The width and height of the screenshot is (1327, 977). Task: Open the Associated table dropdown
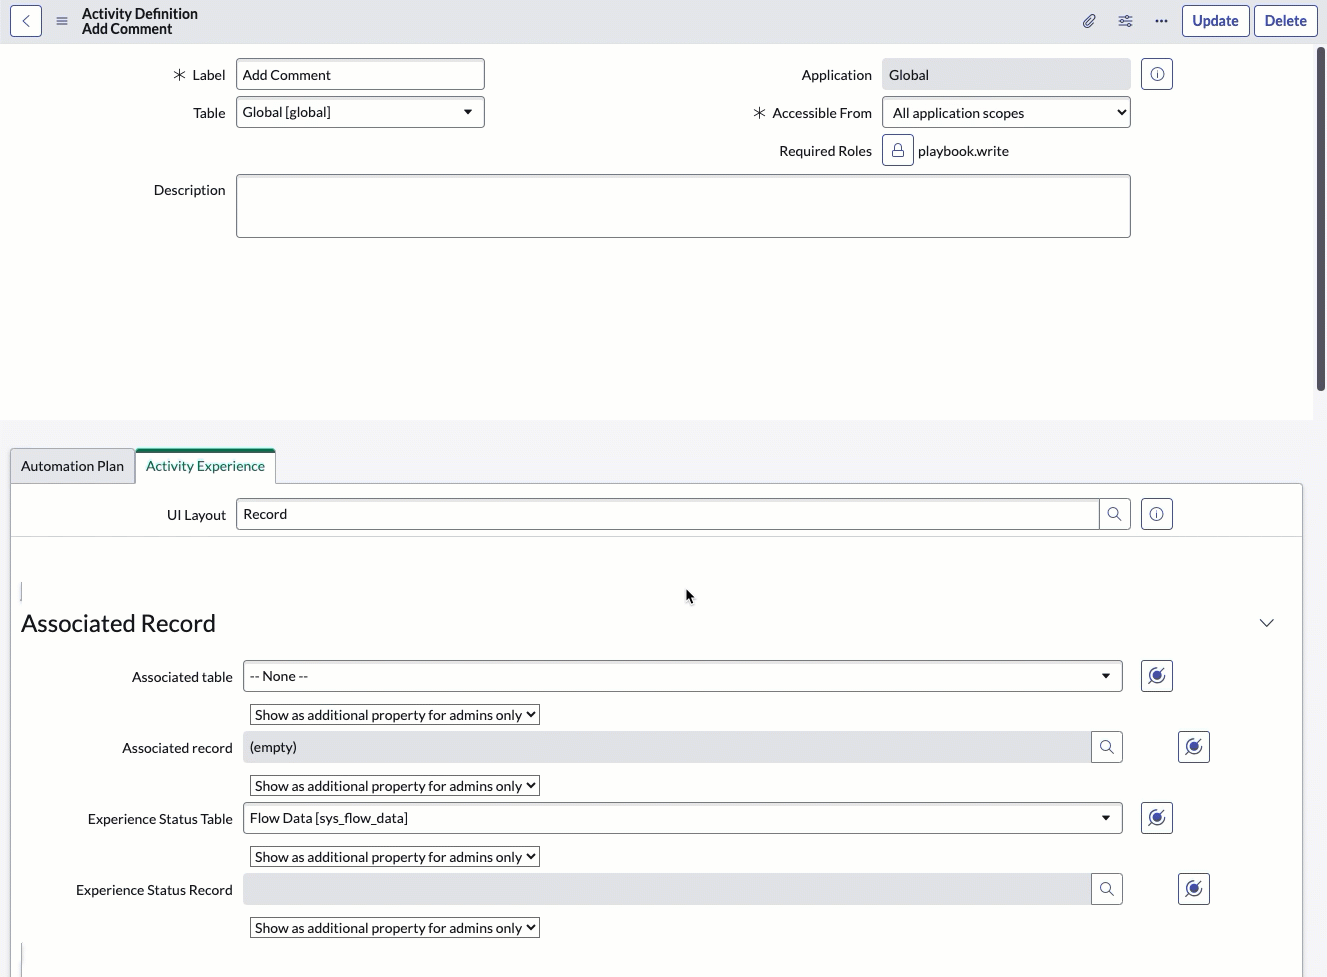point(682,676)
